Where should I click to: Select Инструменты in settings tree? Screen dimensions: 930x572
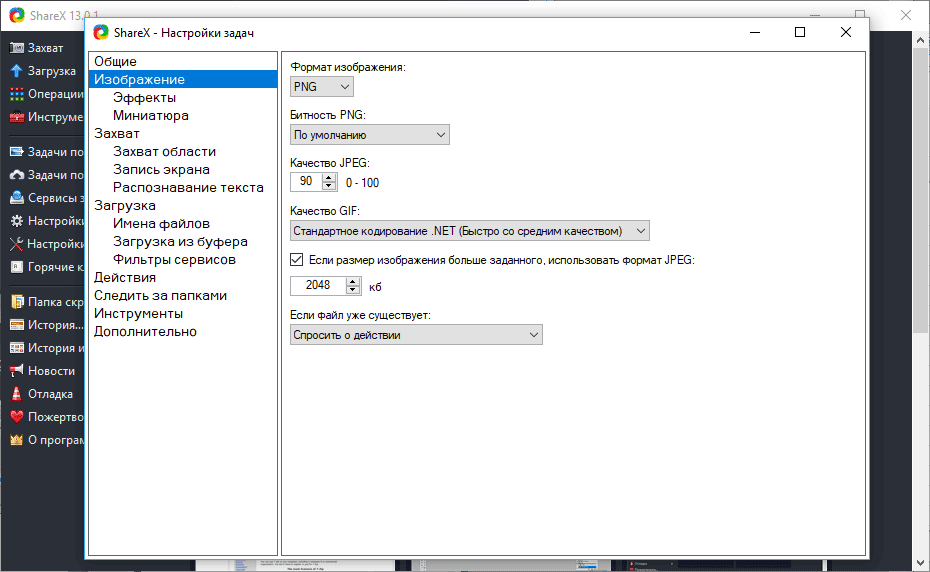tap(138, 314)
